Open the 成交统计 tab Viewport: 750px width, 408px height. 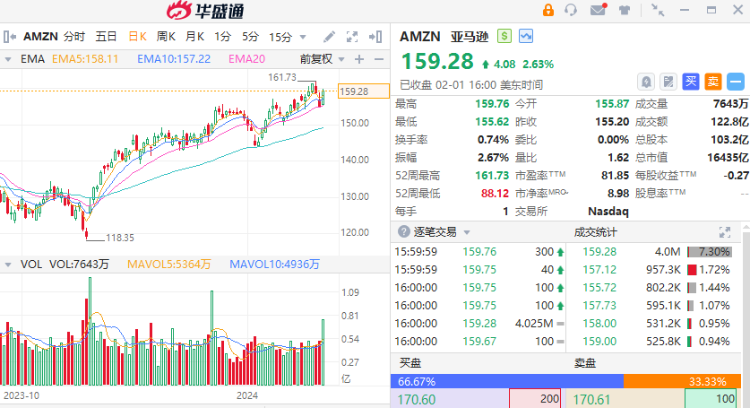(596, 232)
